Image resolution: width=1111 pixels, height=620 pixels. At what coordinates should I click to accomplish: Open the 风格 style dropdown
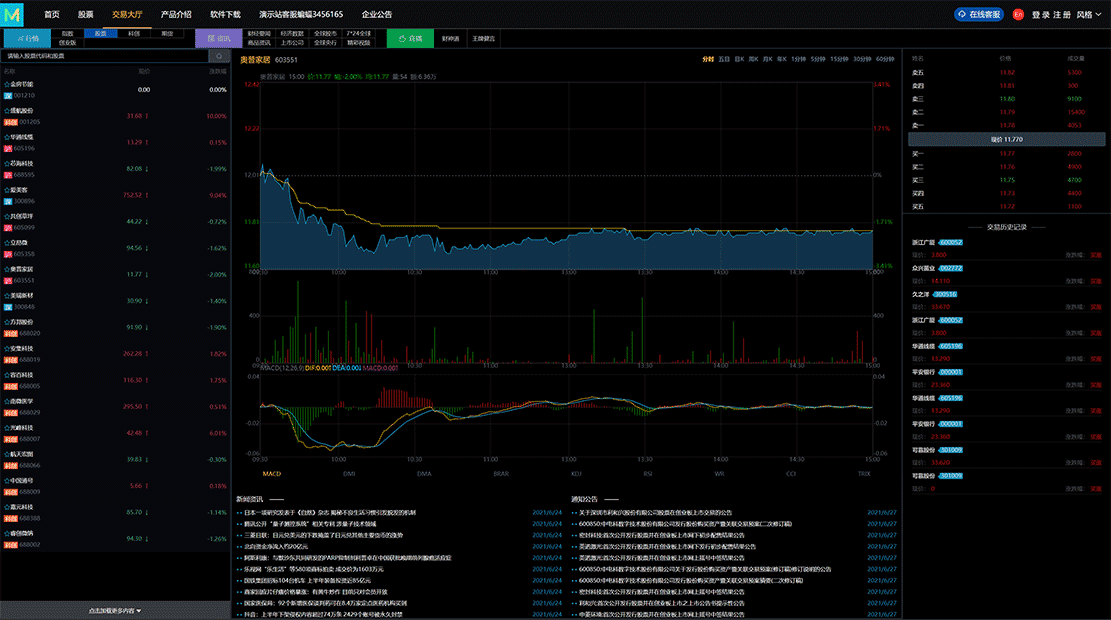click(1089, 15)
